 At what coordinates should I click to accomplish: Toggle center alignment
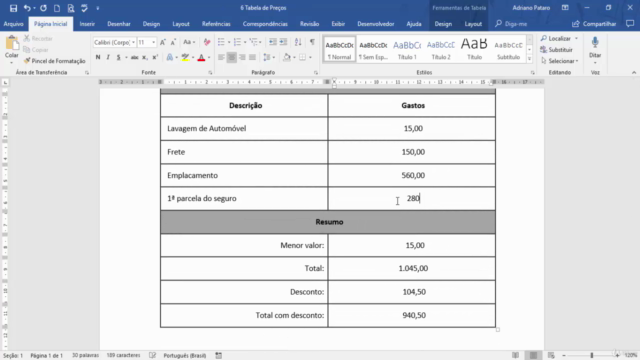231,57
